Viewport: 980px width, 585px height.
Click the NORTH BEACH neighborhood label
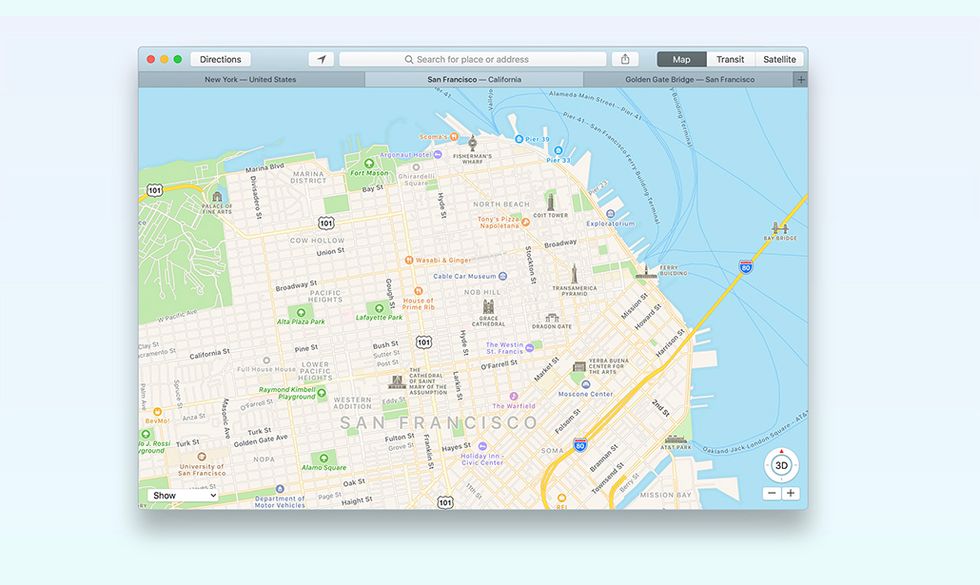501,204
